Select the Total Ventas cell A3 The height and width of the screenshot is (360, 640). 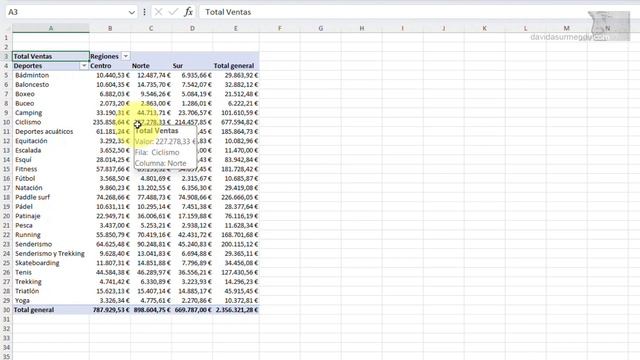point(51,56)
